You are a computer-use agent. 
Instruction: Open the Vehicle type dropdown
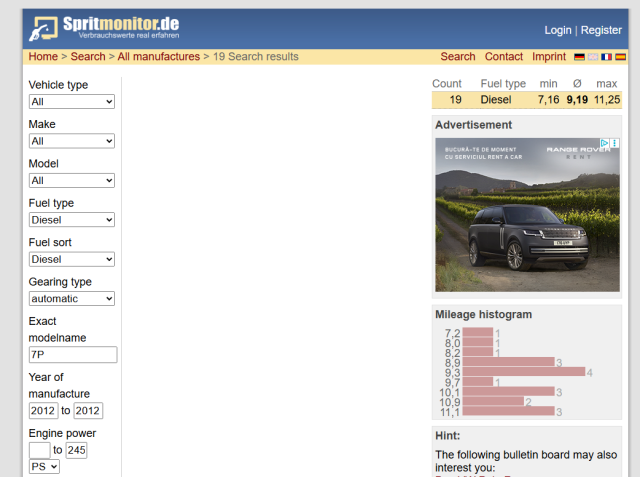(x=71, y=102)
